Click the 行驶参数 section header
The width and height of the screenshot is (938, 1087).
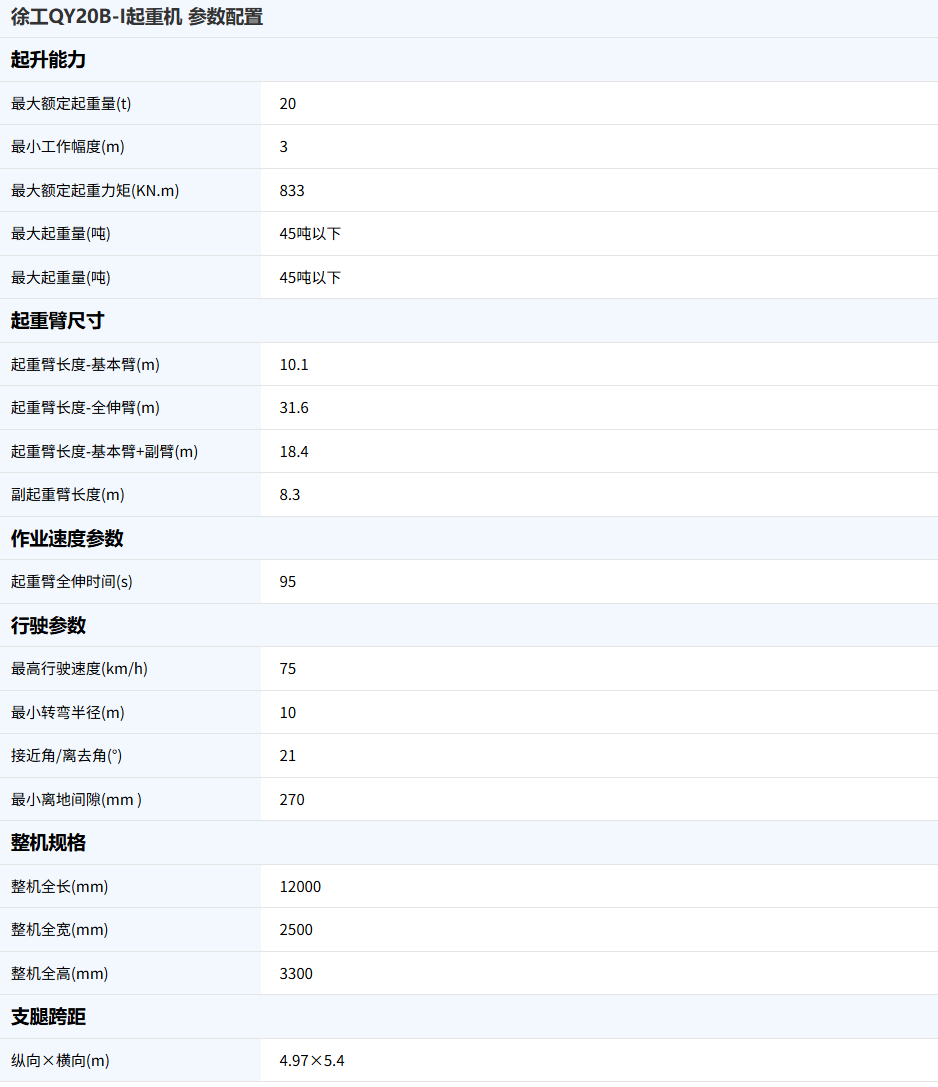[48, 625]
